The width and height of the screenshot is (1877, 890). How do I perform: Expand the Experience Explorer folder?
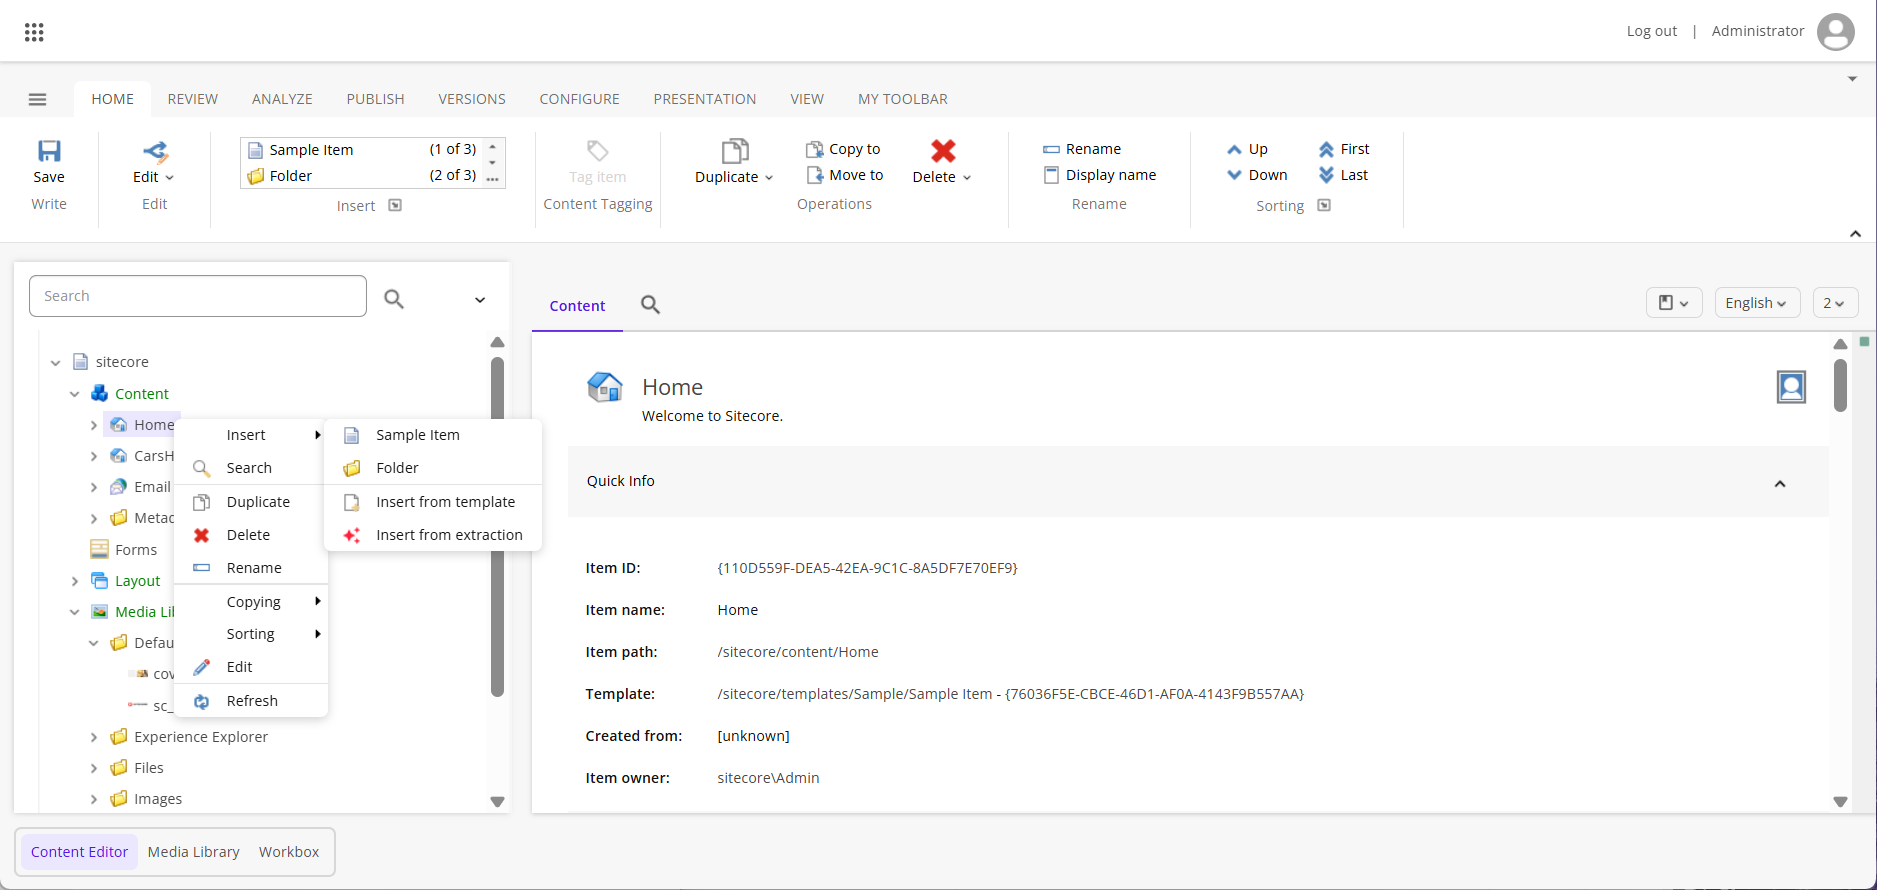point(94,738)
